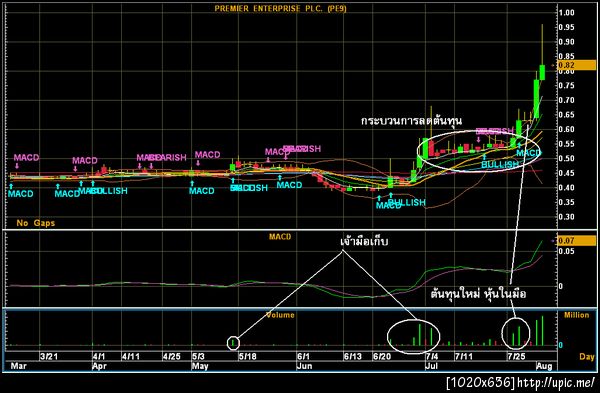Screen dimensions: 600x393
Task: Click the pink BEARISH signal label in April
Action: pos(167,157)
